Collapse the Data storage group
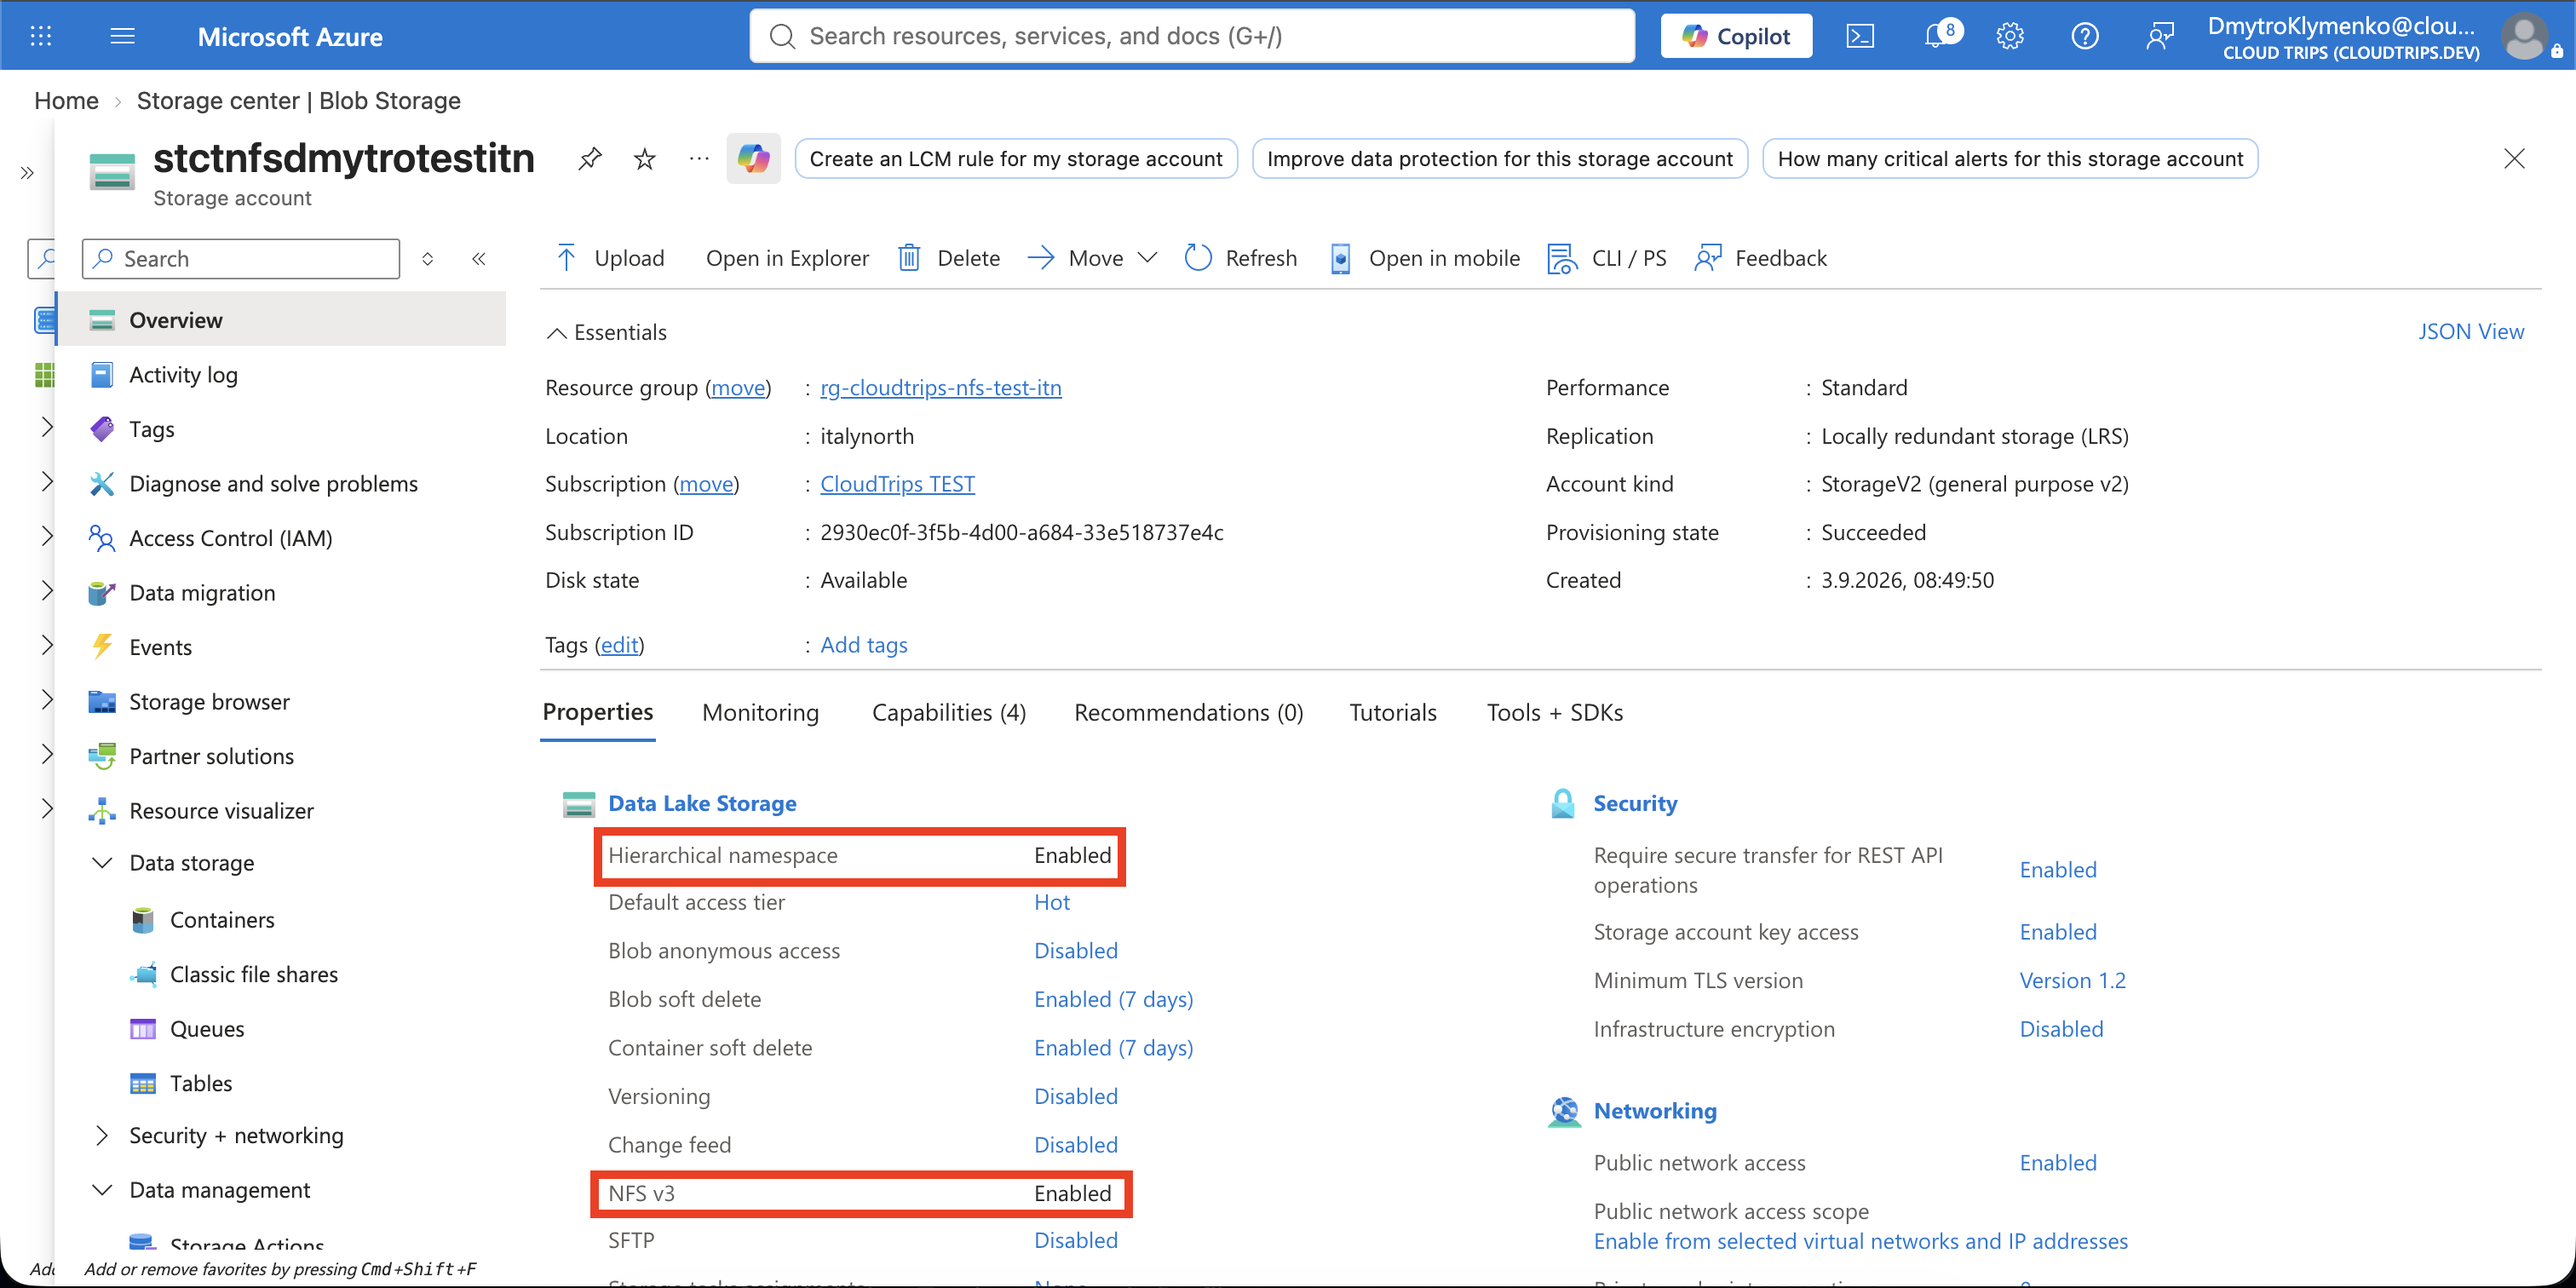The height and width of the screenshot is (1288, 2576). click(102, 862)
